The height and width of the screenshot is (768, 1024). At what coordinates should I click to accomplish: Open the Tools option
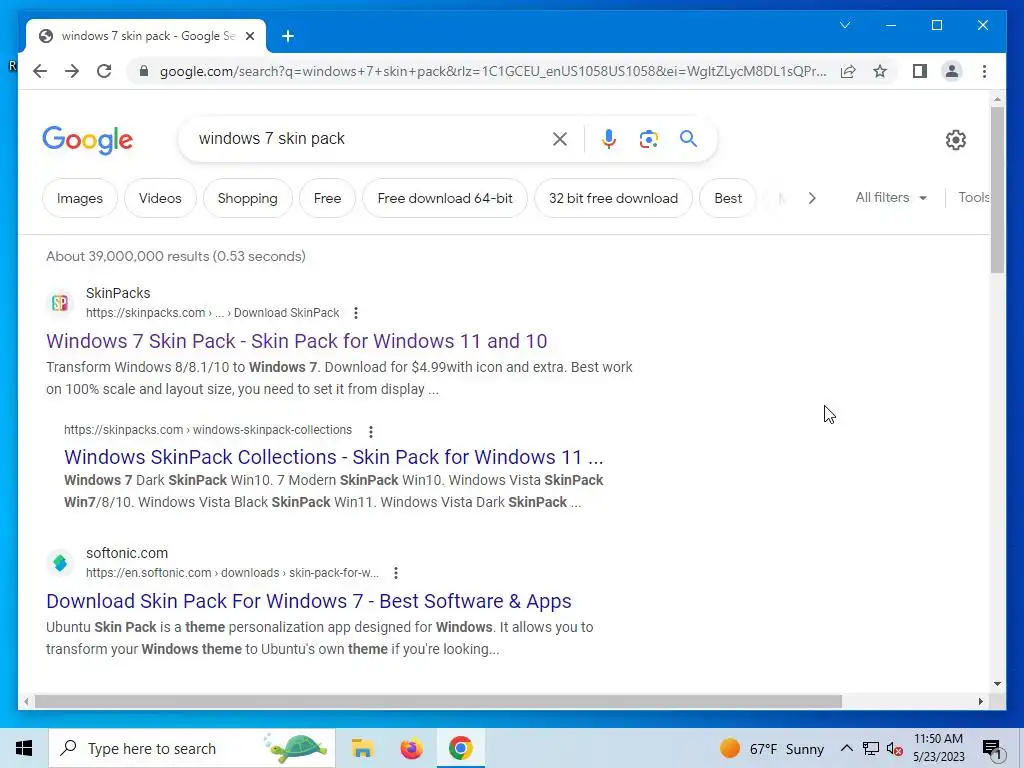pyautogui.click(x=973, y=197)
